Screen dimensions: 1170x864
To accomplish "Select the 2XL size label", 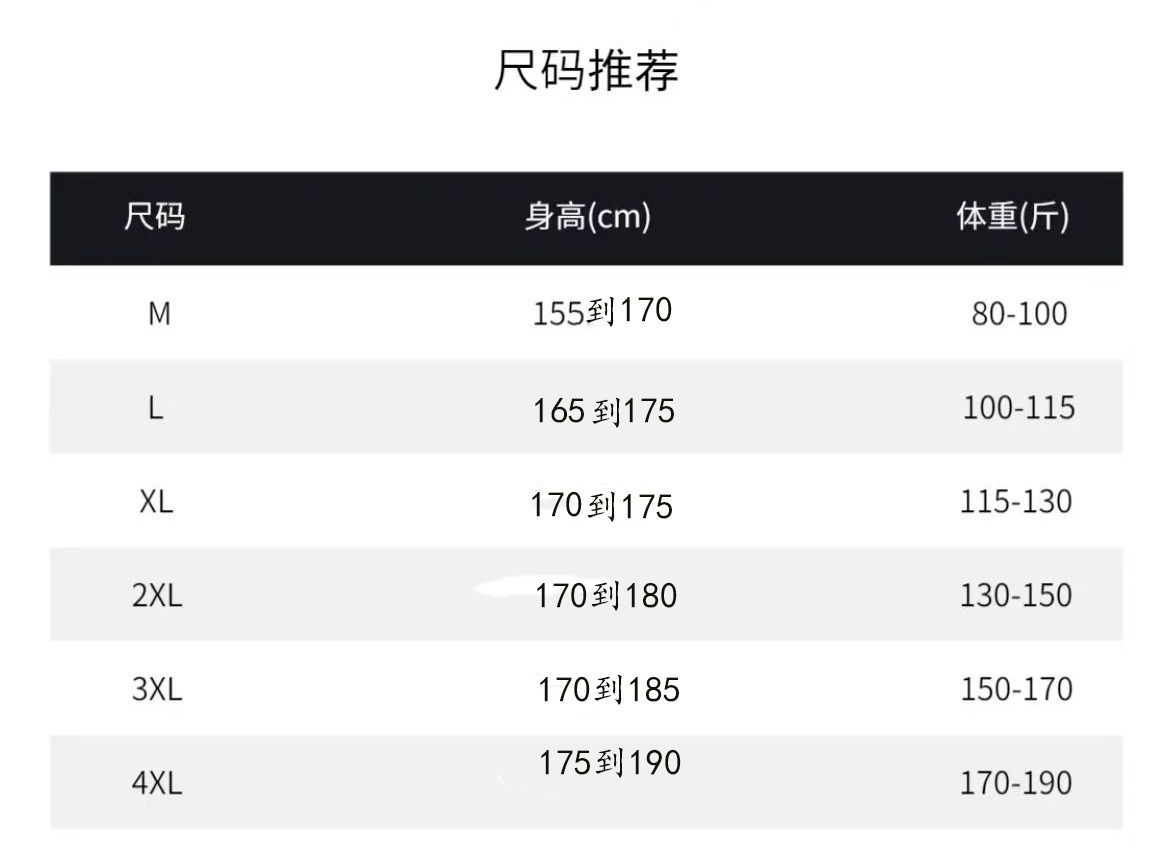I will tap(157, 596).
